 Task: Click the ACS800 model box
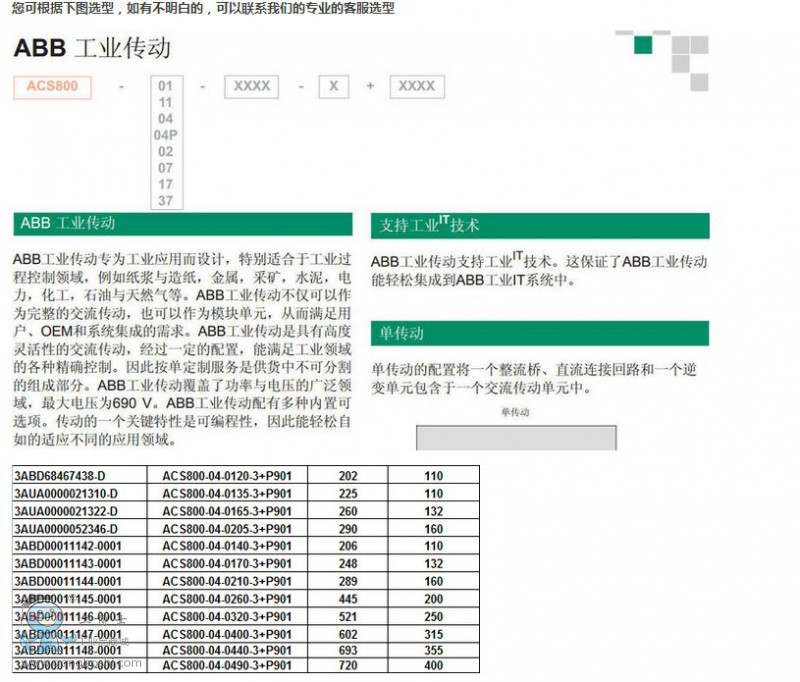(x=53, y=87)
